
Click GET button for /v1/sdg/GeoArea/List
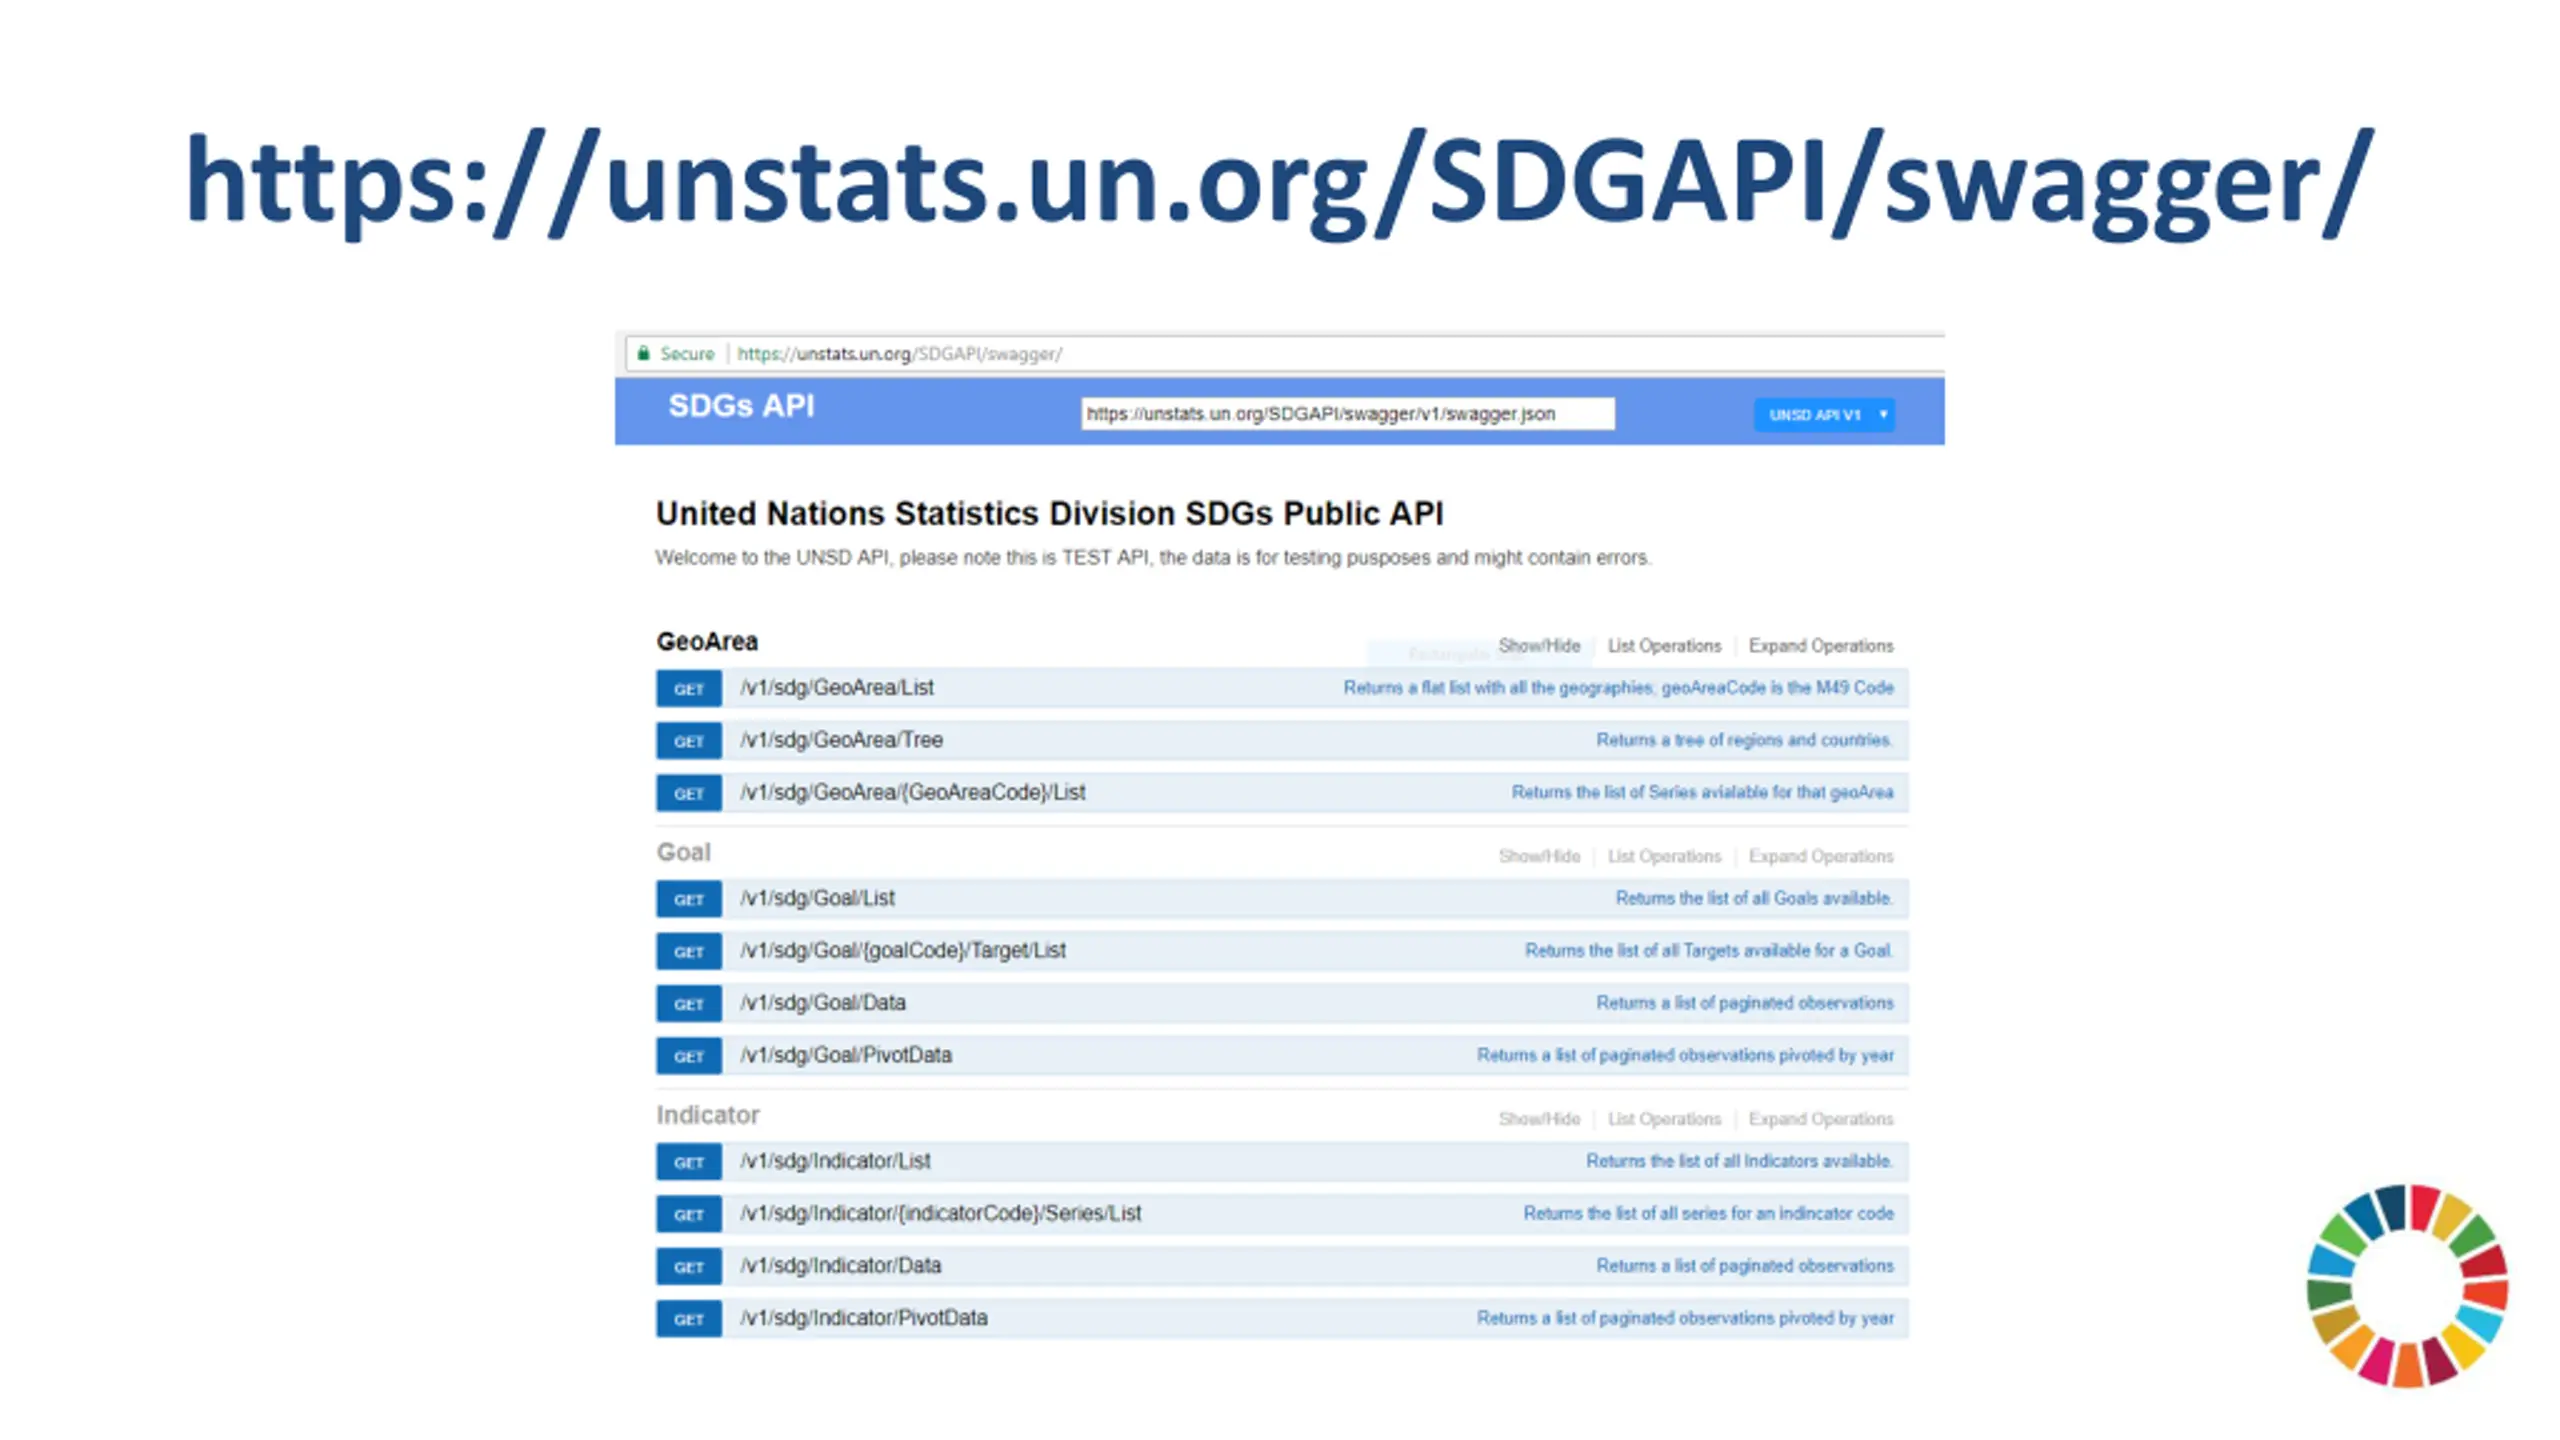[x=689, y=689]
